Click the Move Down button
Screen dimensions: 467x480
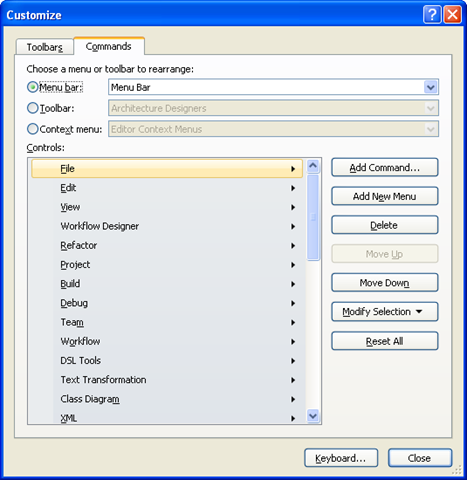click(x=385, y=283)
